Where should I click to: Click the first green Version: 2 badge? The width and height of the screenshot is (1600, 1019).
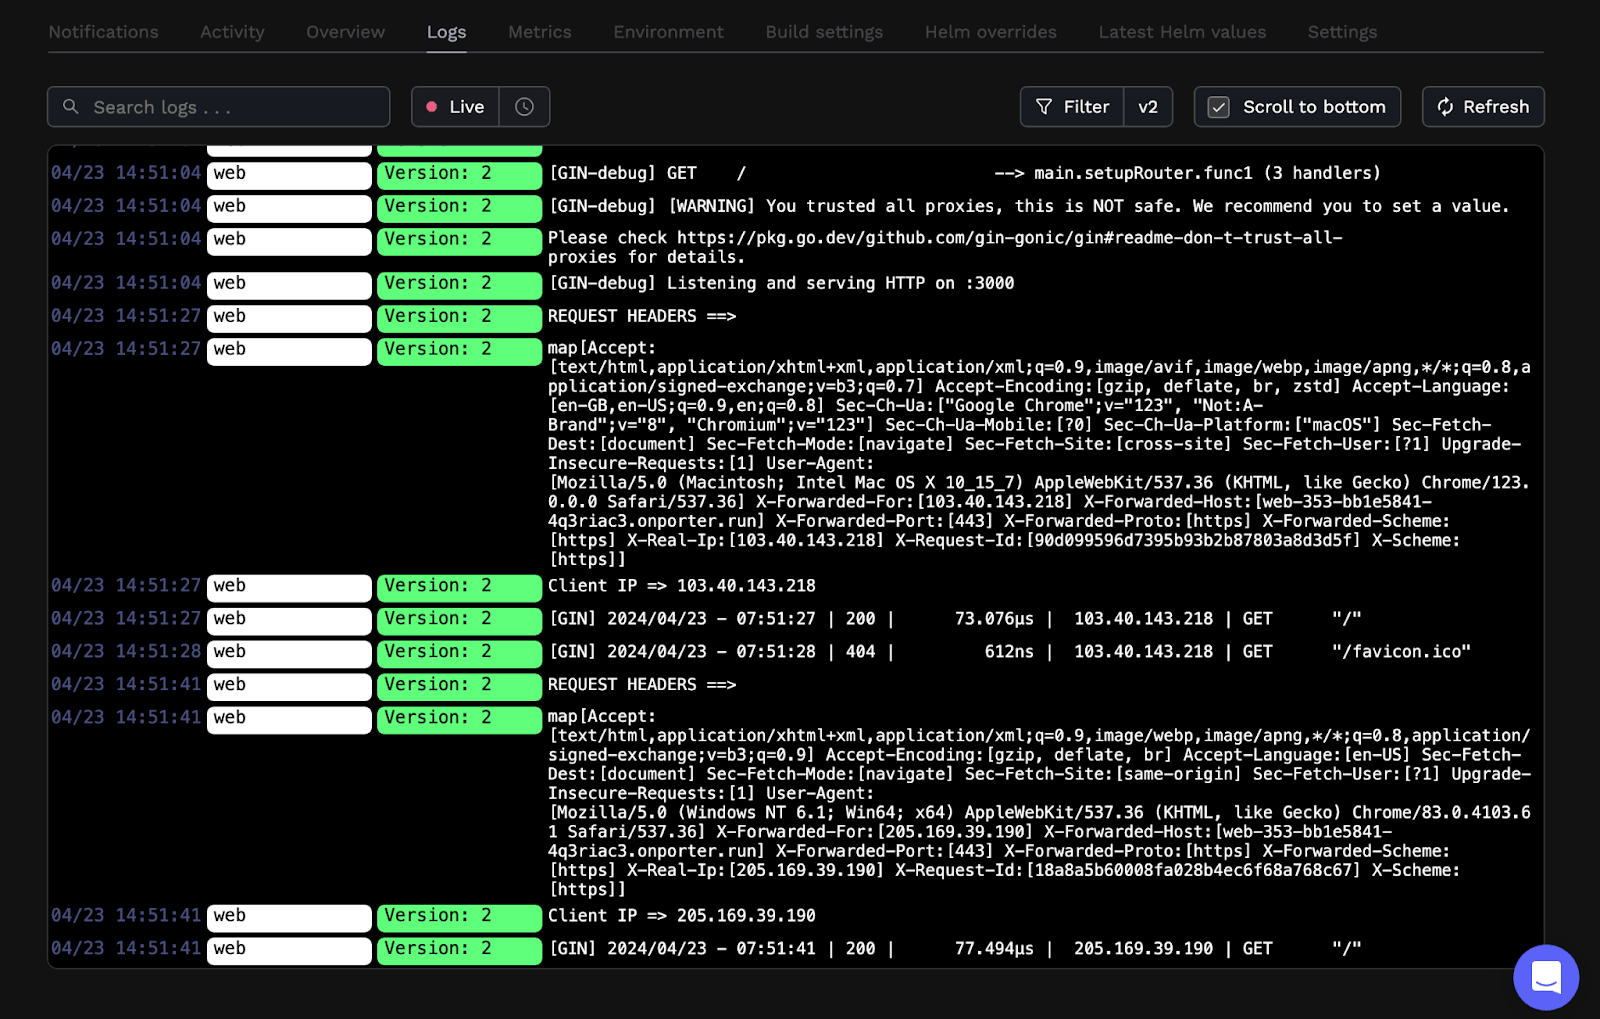(459, 174)
